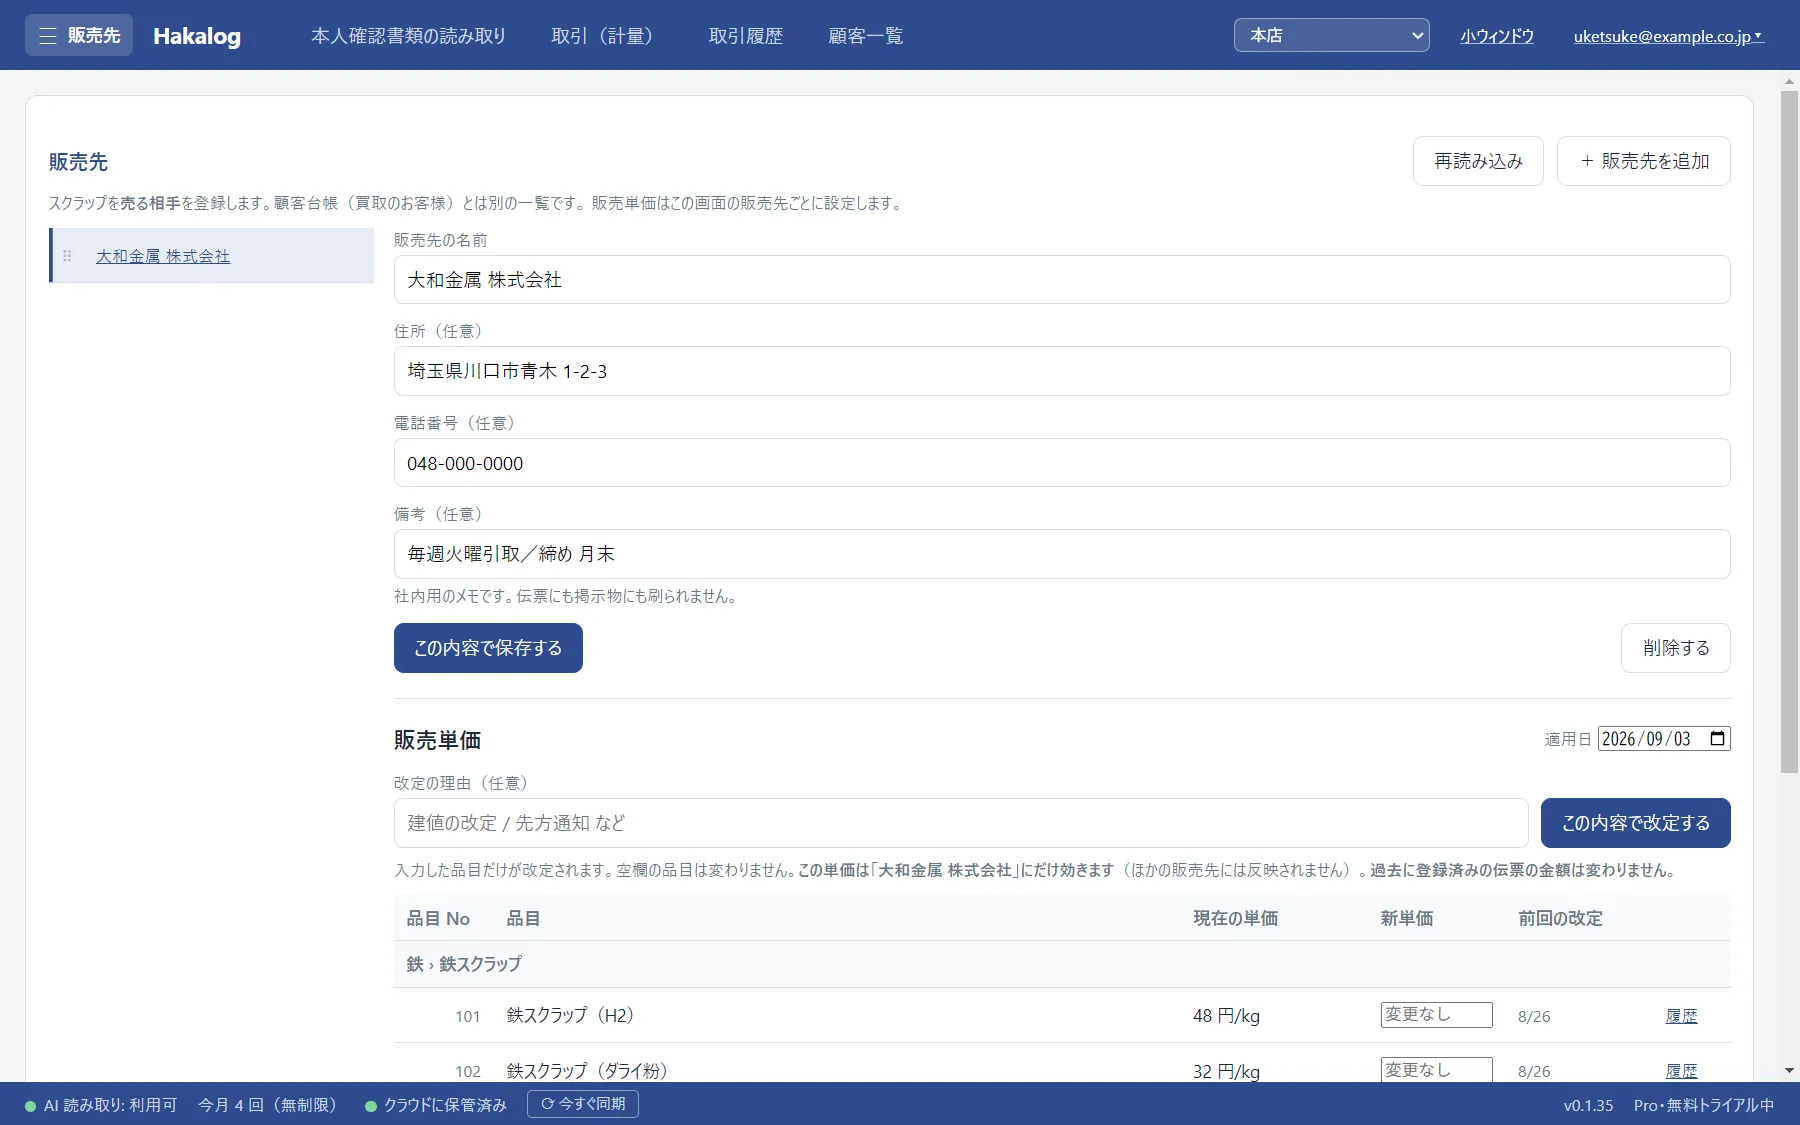Click 今すぐ同期 button in status bar

coord(583,1104)
